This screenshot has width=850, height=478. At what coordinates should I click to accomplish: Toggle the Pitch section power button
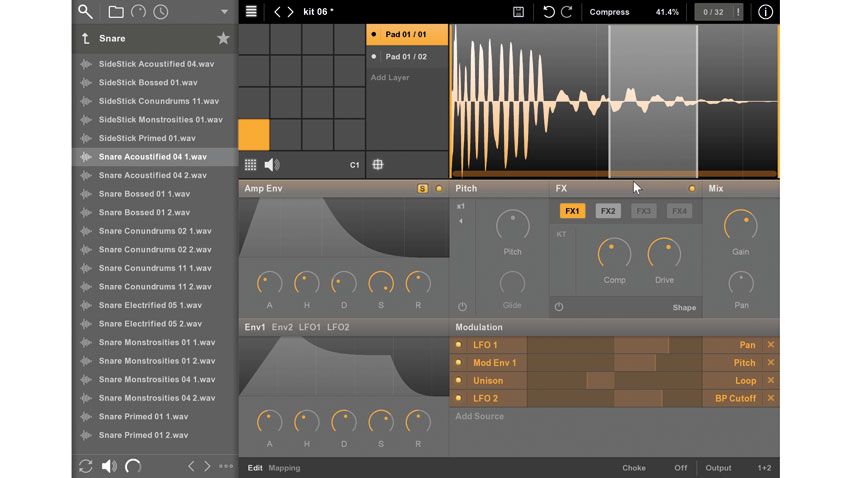click(462, 307)
